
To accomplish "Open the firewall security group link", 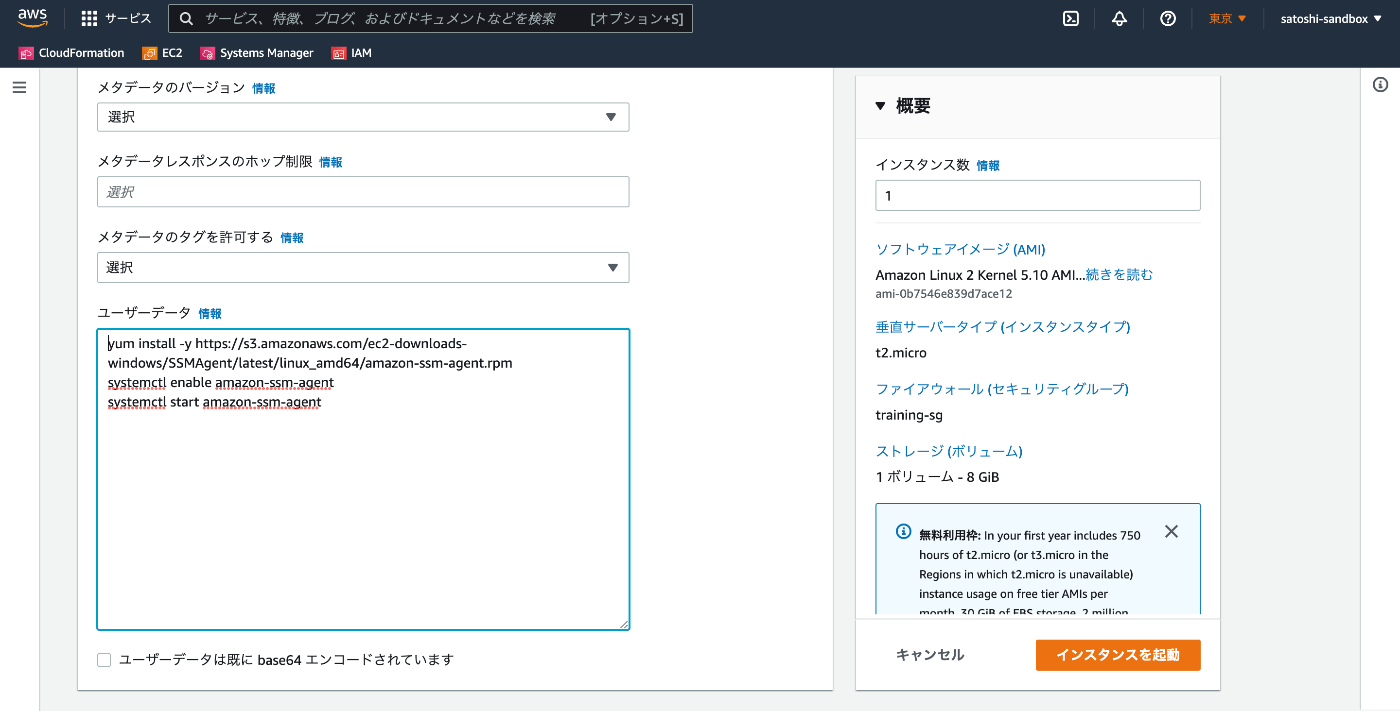I will [x=1002, y=389].
